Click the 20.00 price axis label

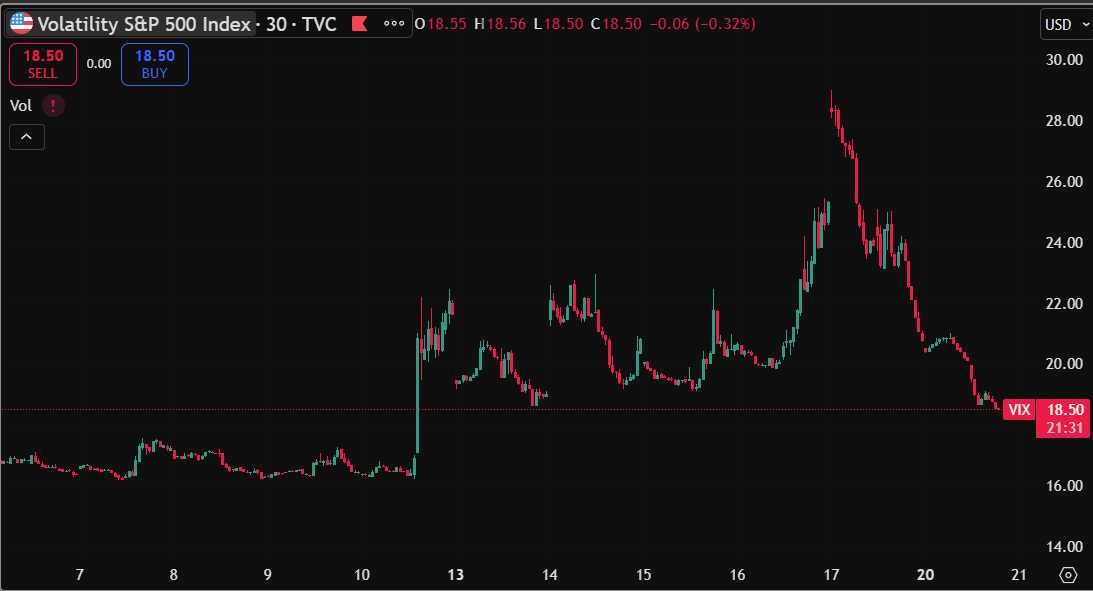(x=1064, y=364)
